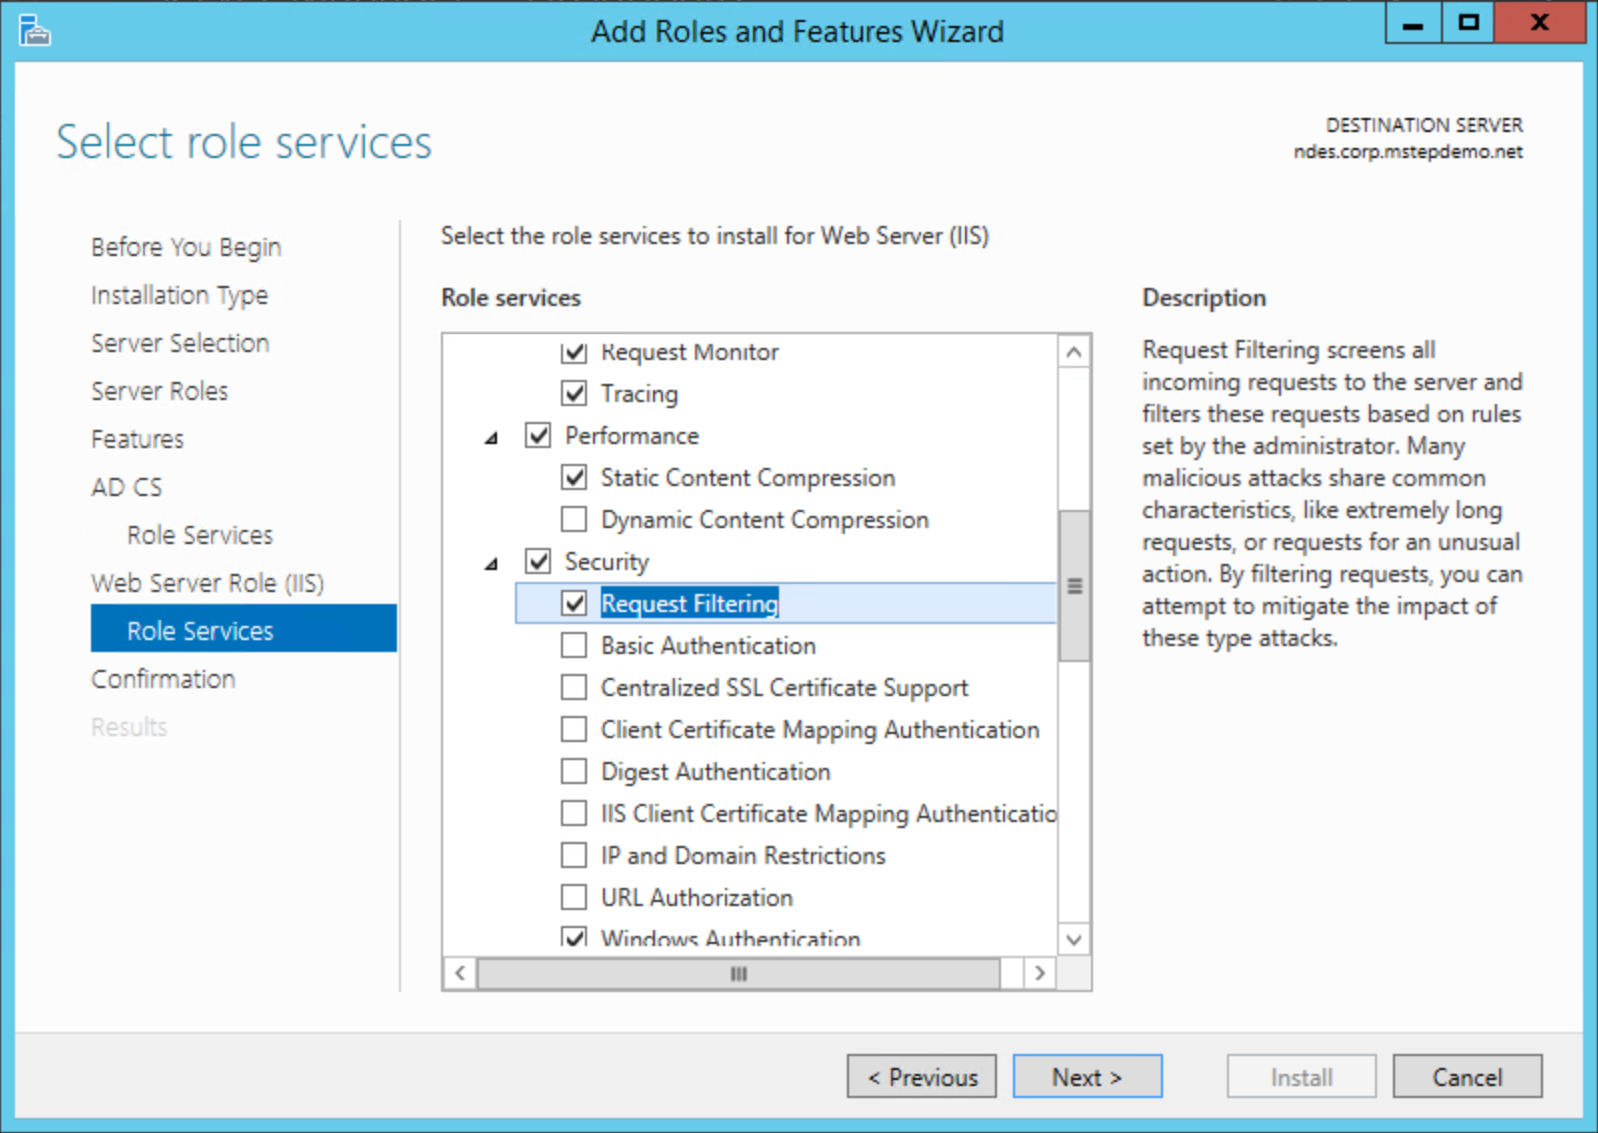
Task: Click horizontal scrollbar left arrow
Action: (460, 973)
